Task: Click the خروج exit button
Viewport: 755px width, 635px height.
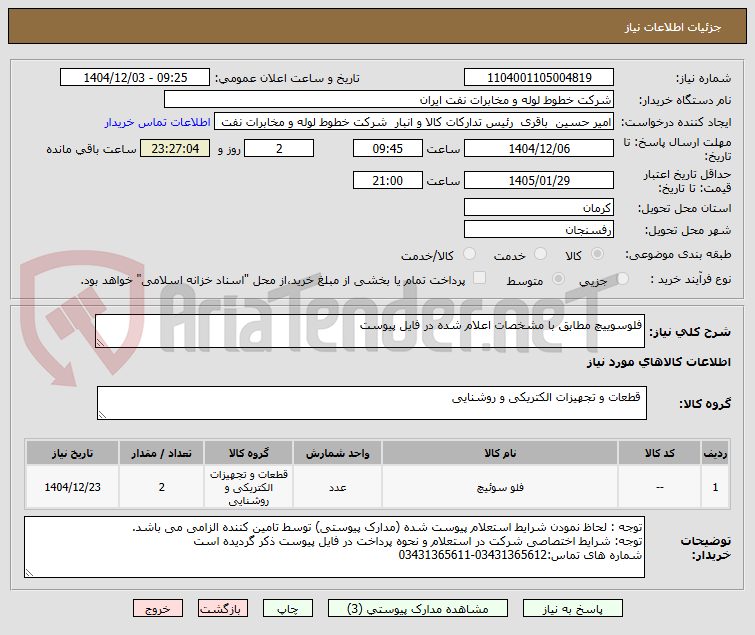Action: click(x=158, y=608)
